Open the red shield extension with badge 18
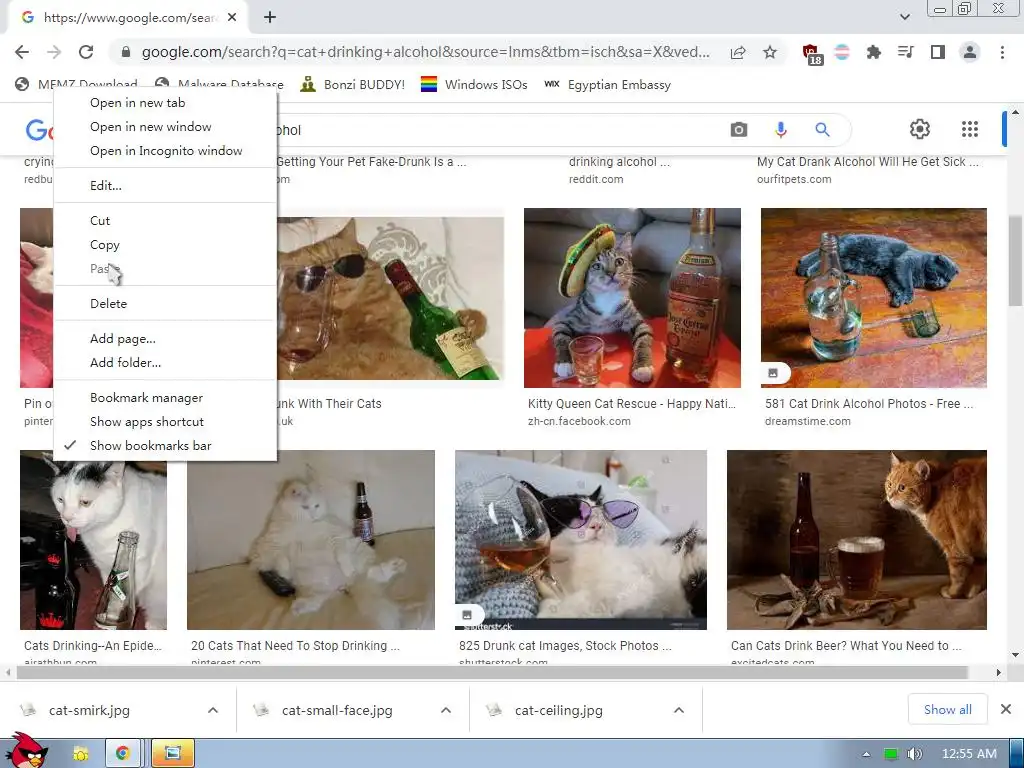 click(x=812, y=54)
